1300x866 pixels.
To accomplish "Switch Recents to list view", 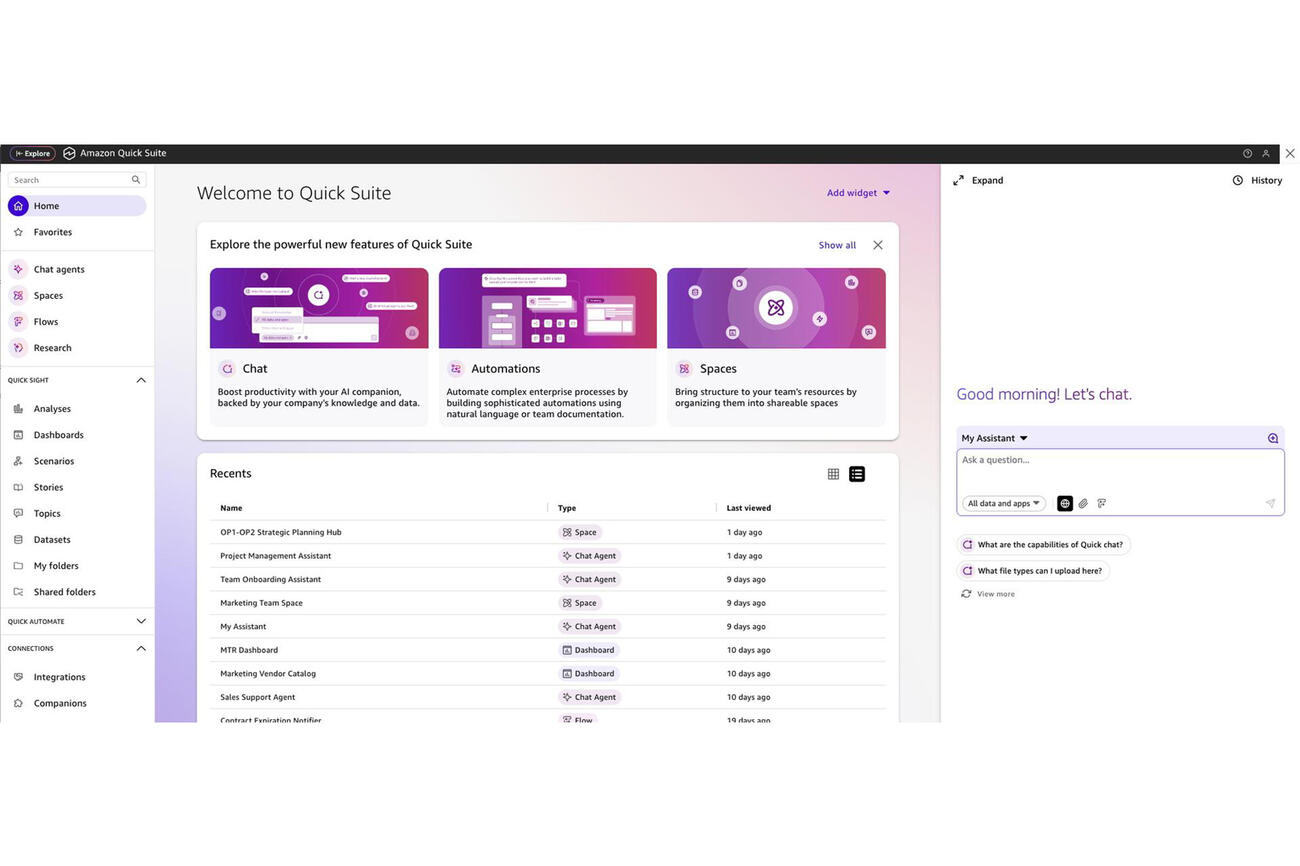I will (857, 474).
